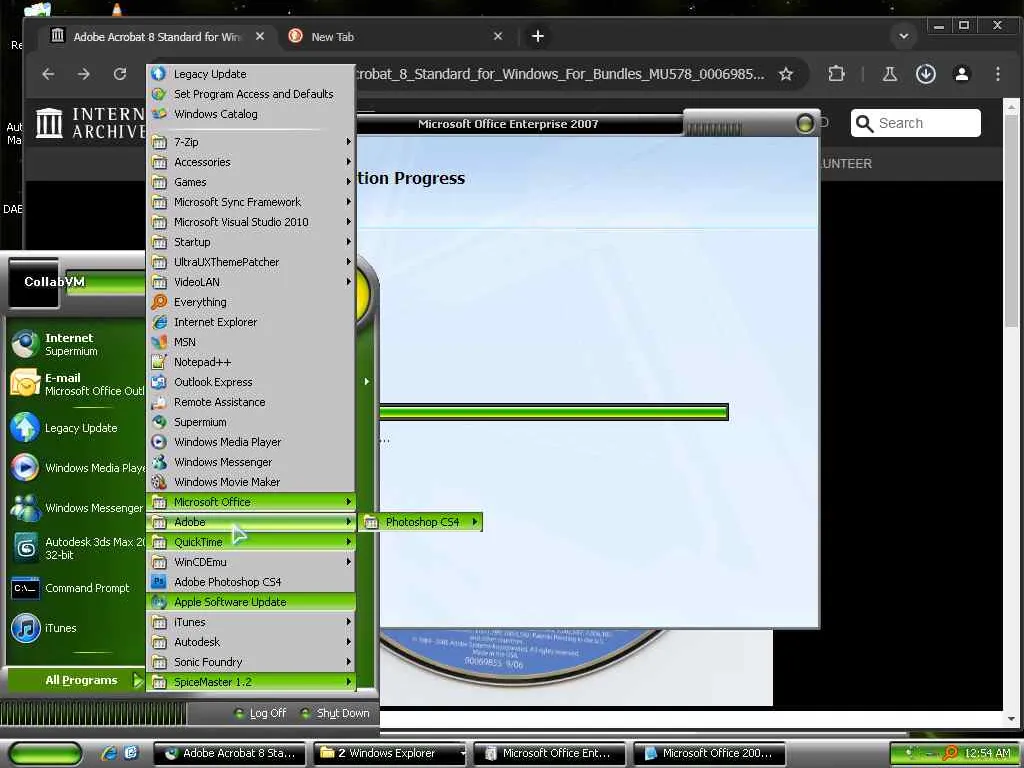The width and height of the screenshot is (1024, 768).
Task: Launch iTunes from pinned Start list
Action: coord(76,628)
